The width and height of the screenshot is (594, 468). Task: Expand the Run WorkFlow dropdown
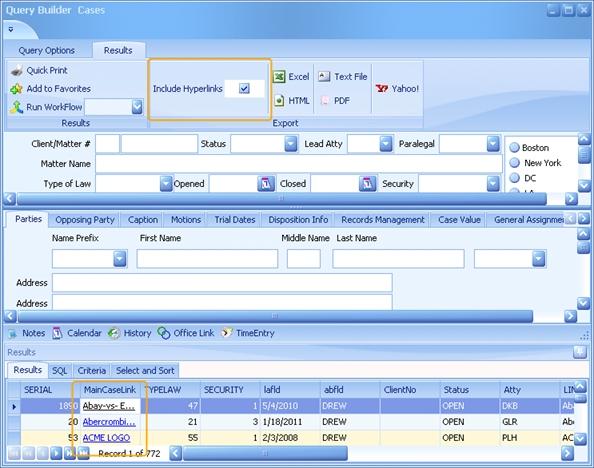tap(137, 107)
